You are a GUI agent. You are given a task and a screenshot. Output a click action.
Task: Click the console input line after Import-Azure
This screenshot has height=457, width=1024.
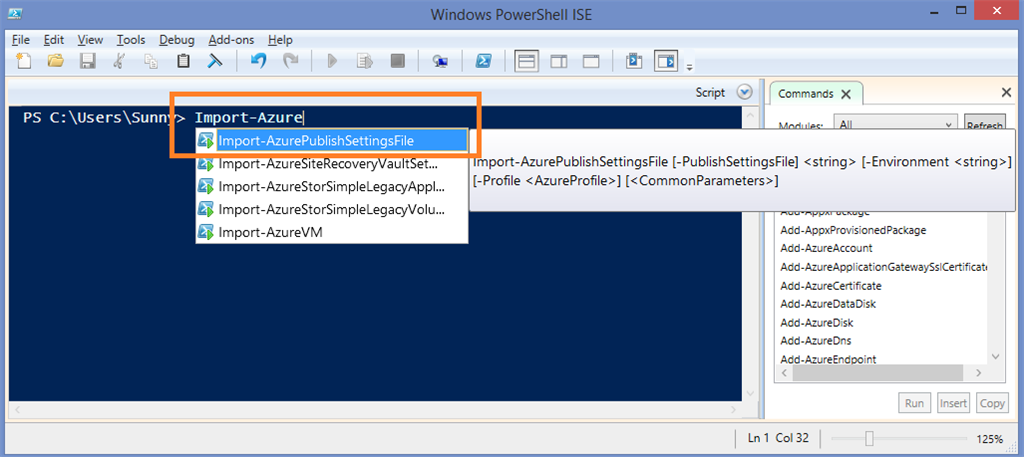coord(304,118)
